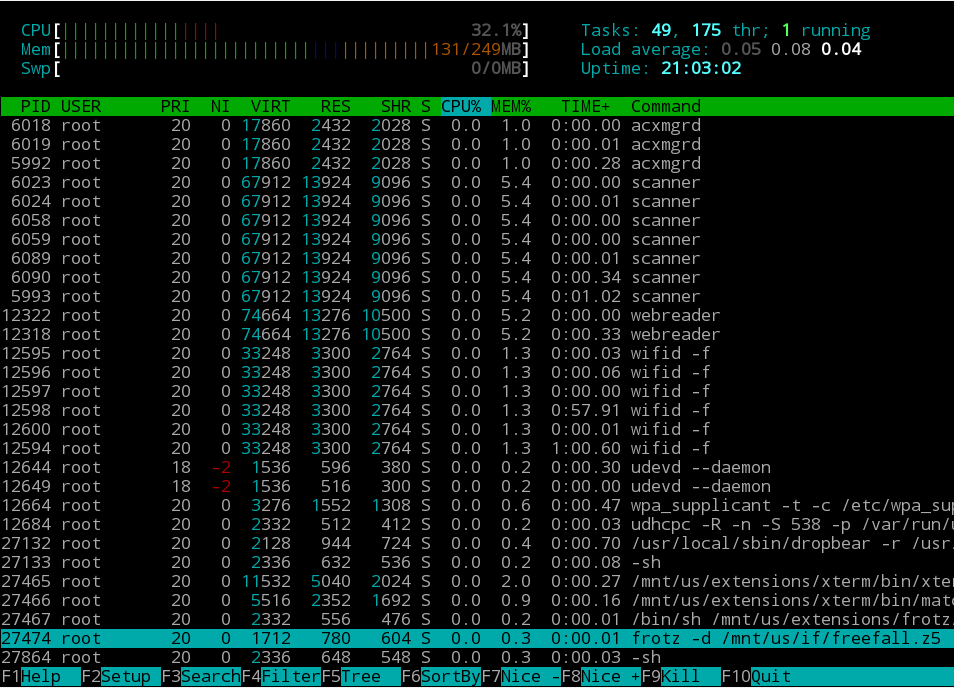Sort by the SHR column header
954x688 pixels.
click(396, 106)
